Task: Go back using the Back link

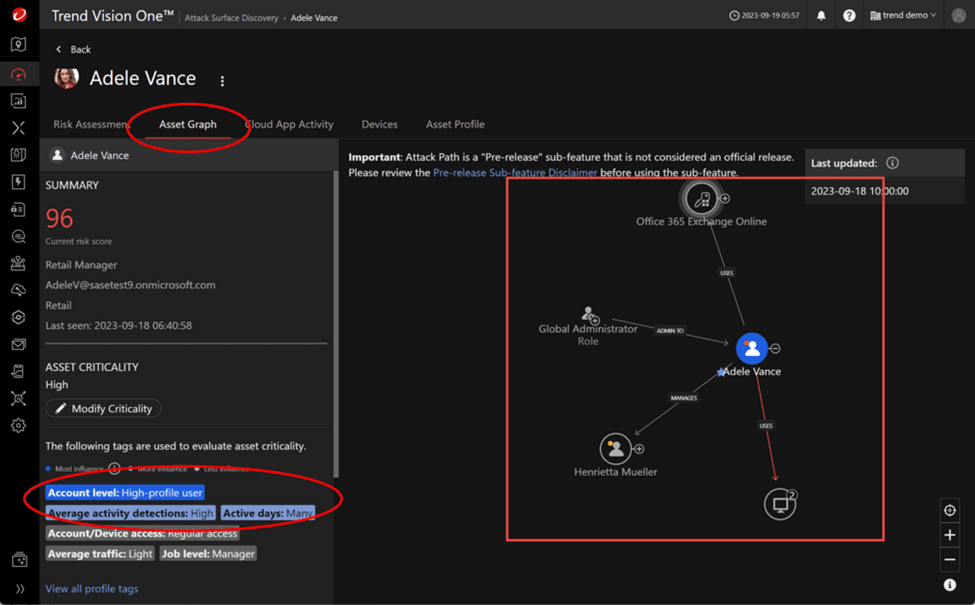Action: click(73, 49)
